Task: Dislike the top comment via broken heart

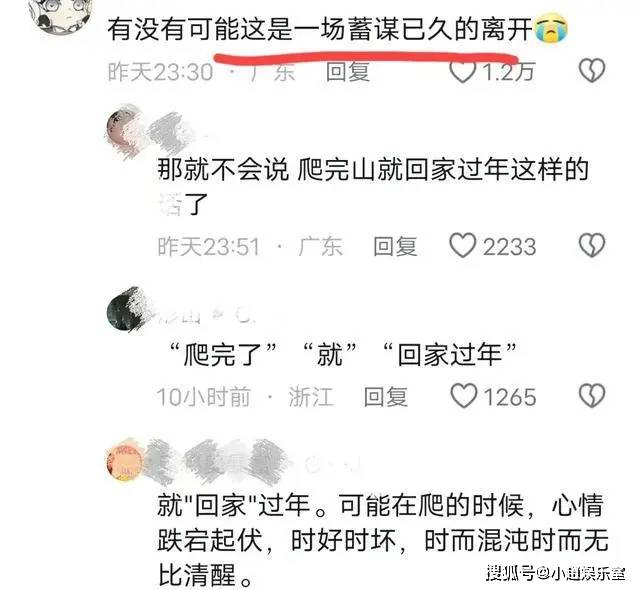Action: [x=591, y=71]
